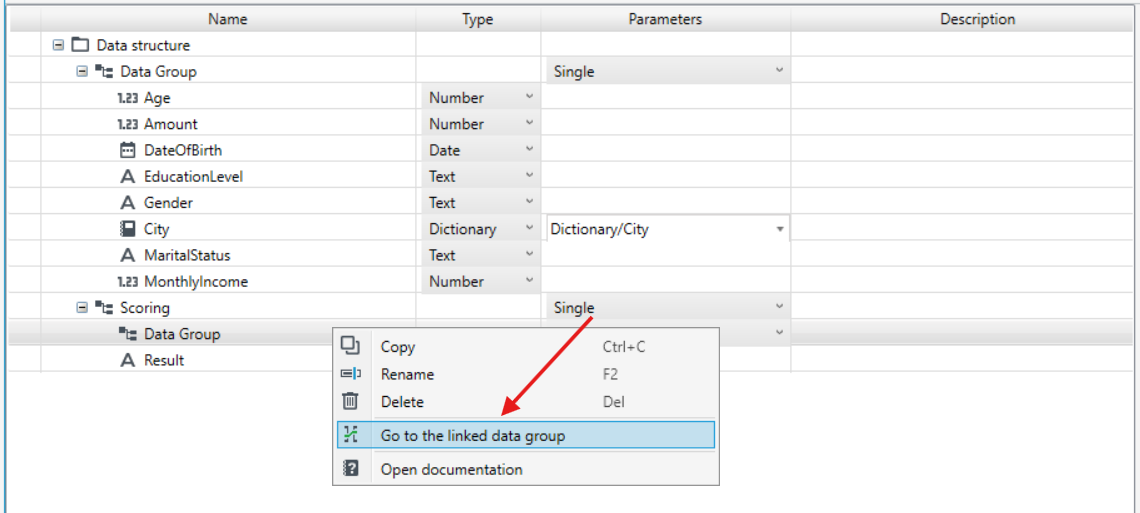Select the DateOfBirth row name
Viewport: 1140px width, 513px height.
coord(183,150)
